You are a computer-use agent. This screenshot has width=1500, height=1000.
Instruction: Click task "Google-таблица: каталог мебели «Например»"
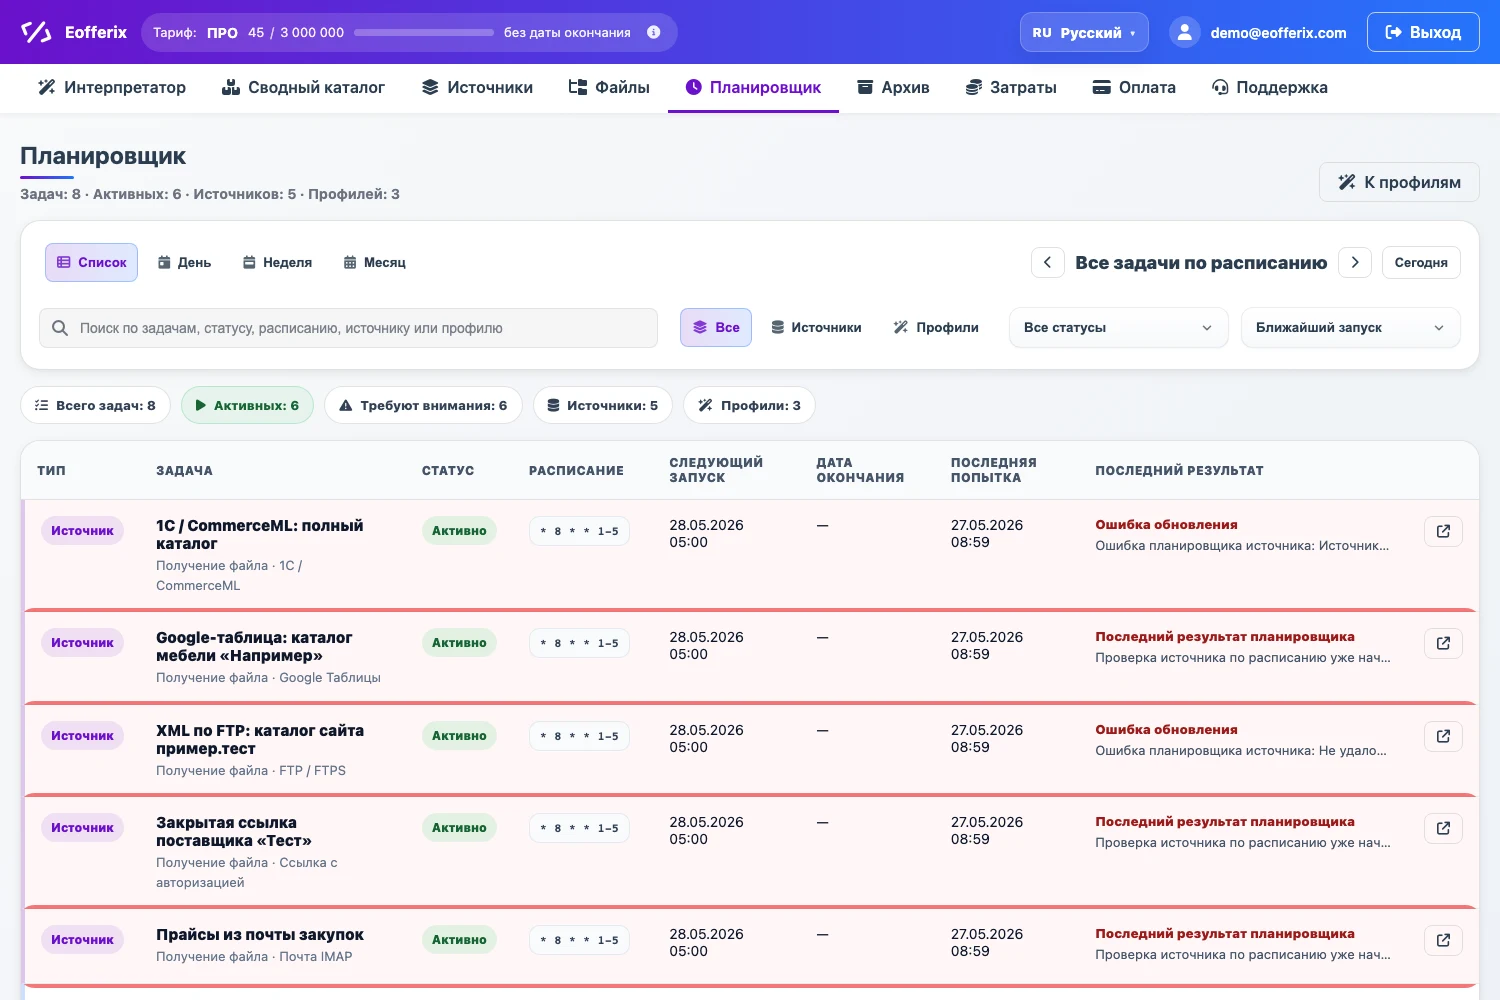pos(254,647)
